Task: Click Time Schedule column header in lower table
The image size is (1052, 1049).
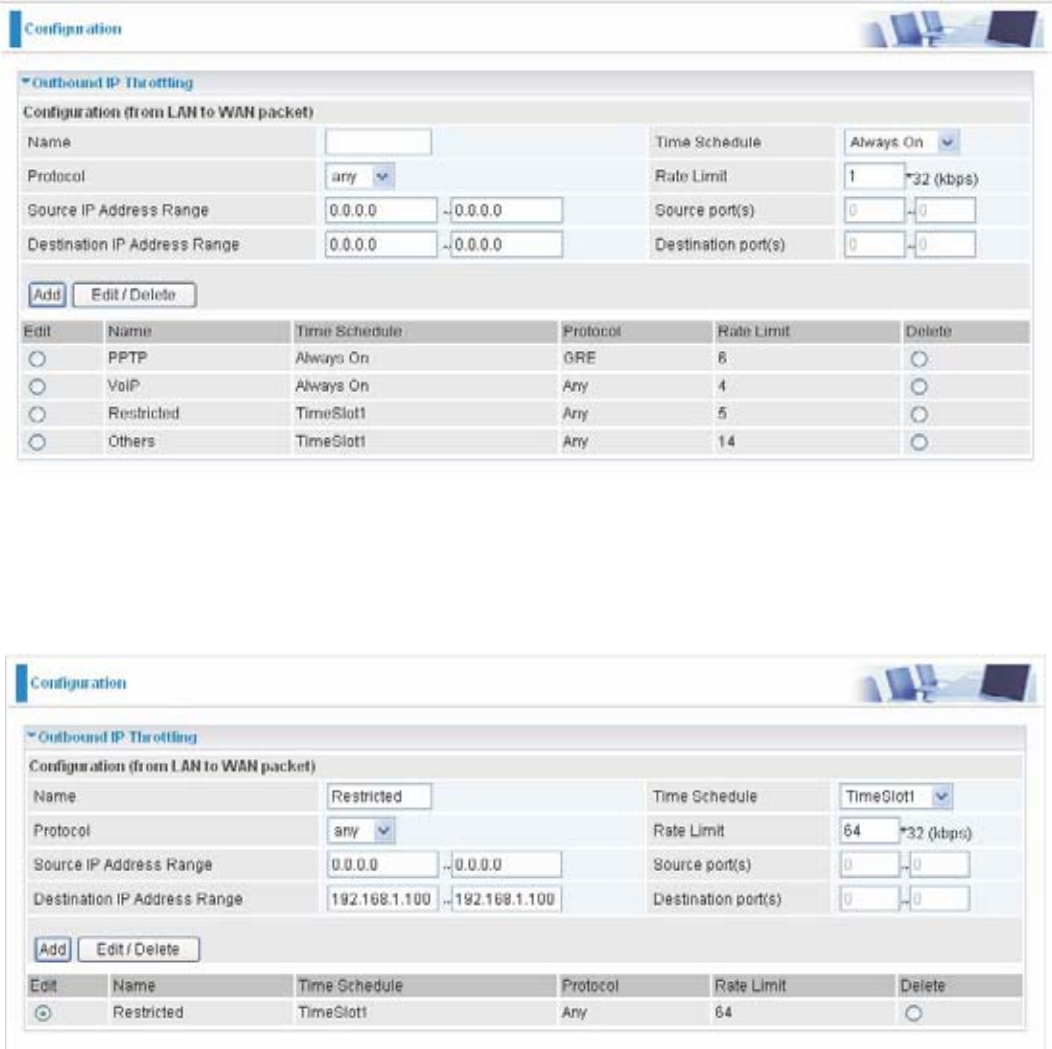Action: (350, 985)
